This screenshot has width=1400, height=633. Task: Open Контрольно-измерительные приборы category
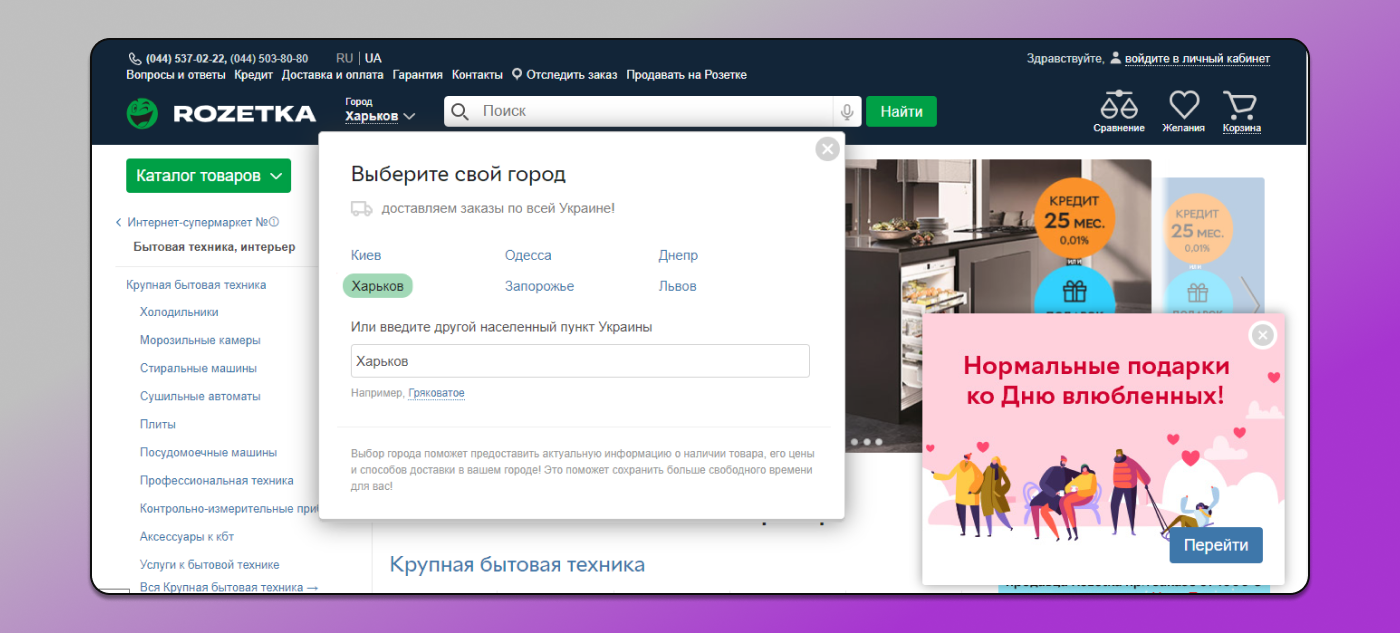tap(229, 508)
